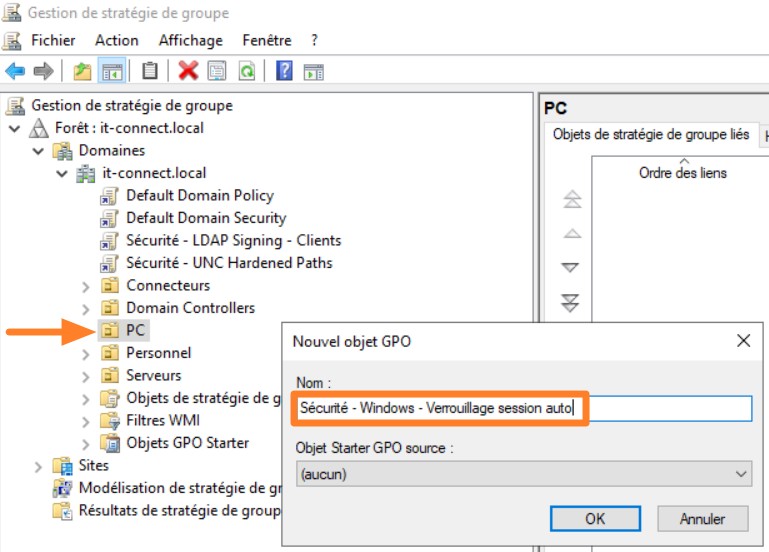The height and width of the screenshot is (552, 769).
Task: Move link to bottom with double-down arrow
Action: point(571,302)
